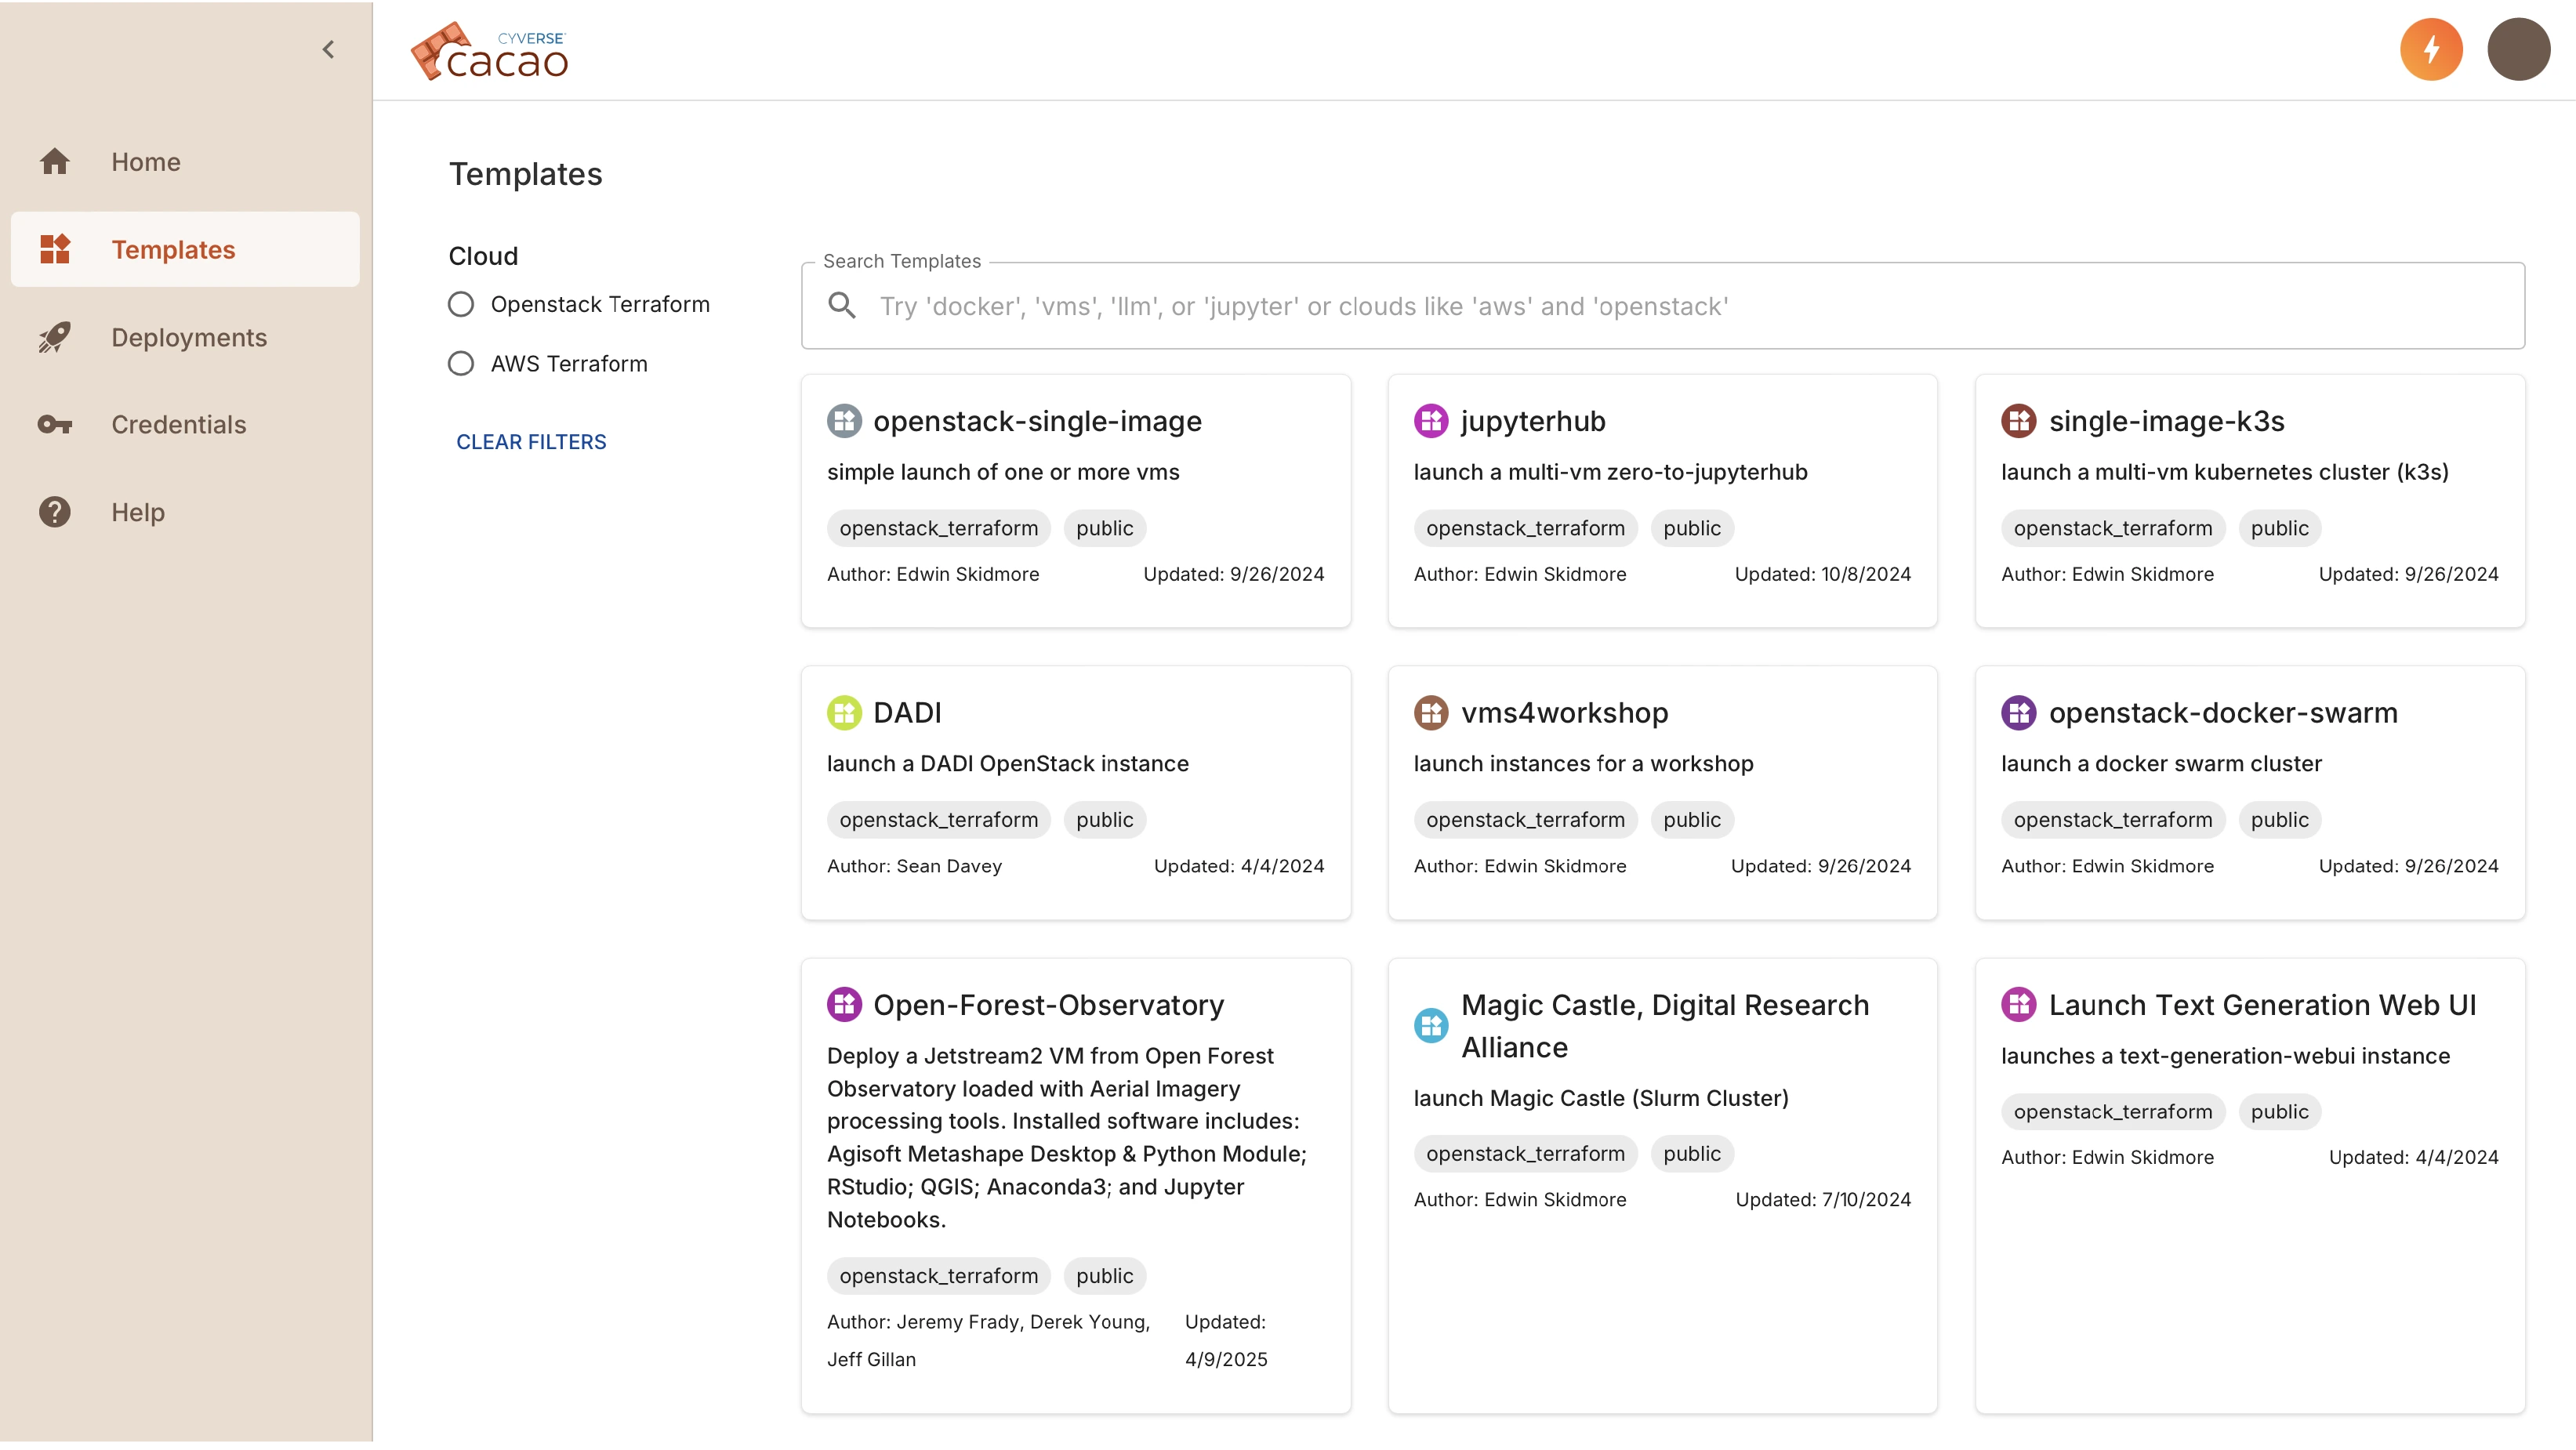
Task: Click 'launch a multi-vm kubernetes cluster (k3s)'
Action: tap(2224, 472)
